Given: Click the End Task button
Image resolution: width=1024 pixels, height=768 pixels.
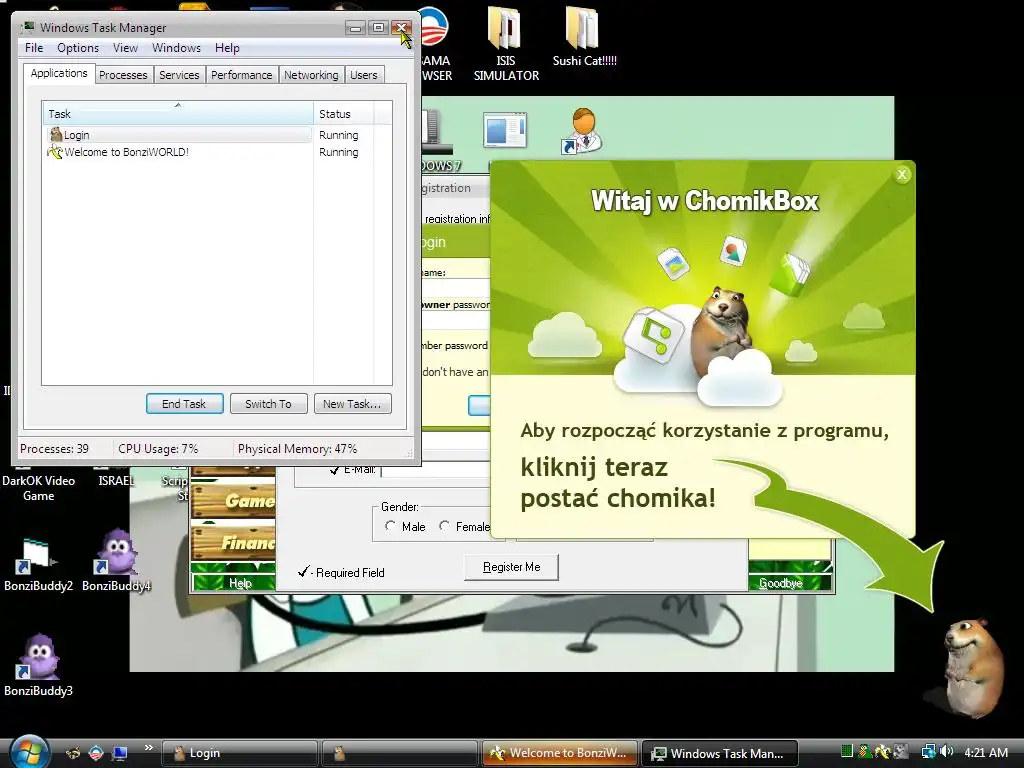Looking at the screenshot, I should (184, 404).
